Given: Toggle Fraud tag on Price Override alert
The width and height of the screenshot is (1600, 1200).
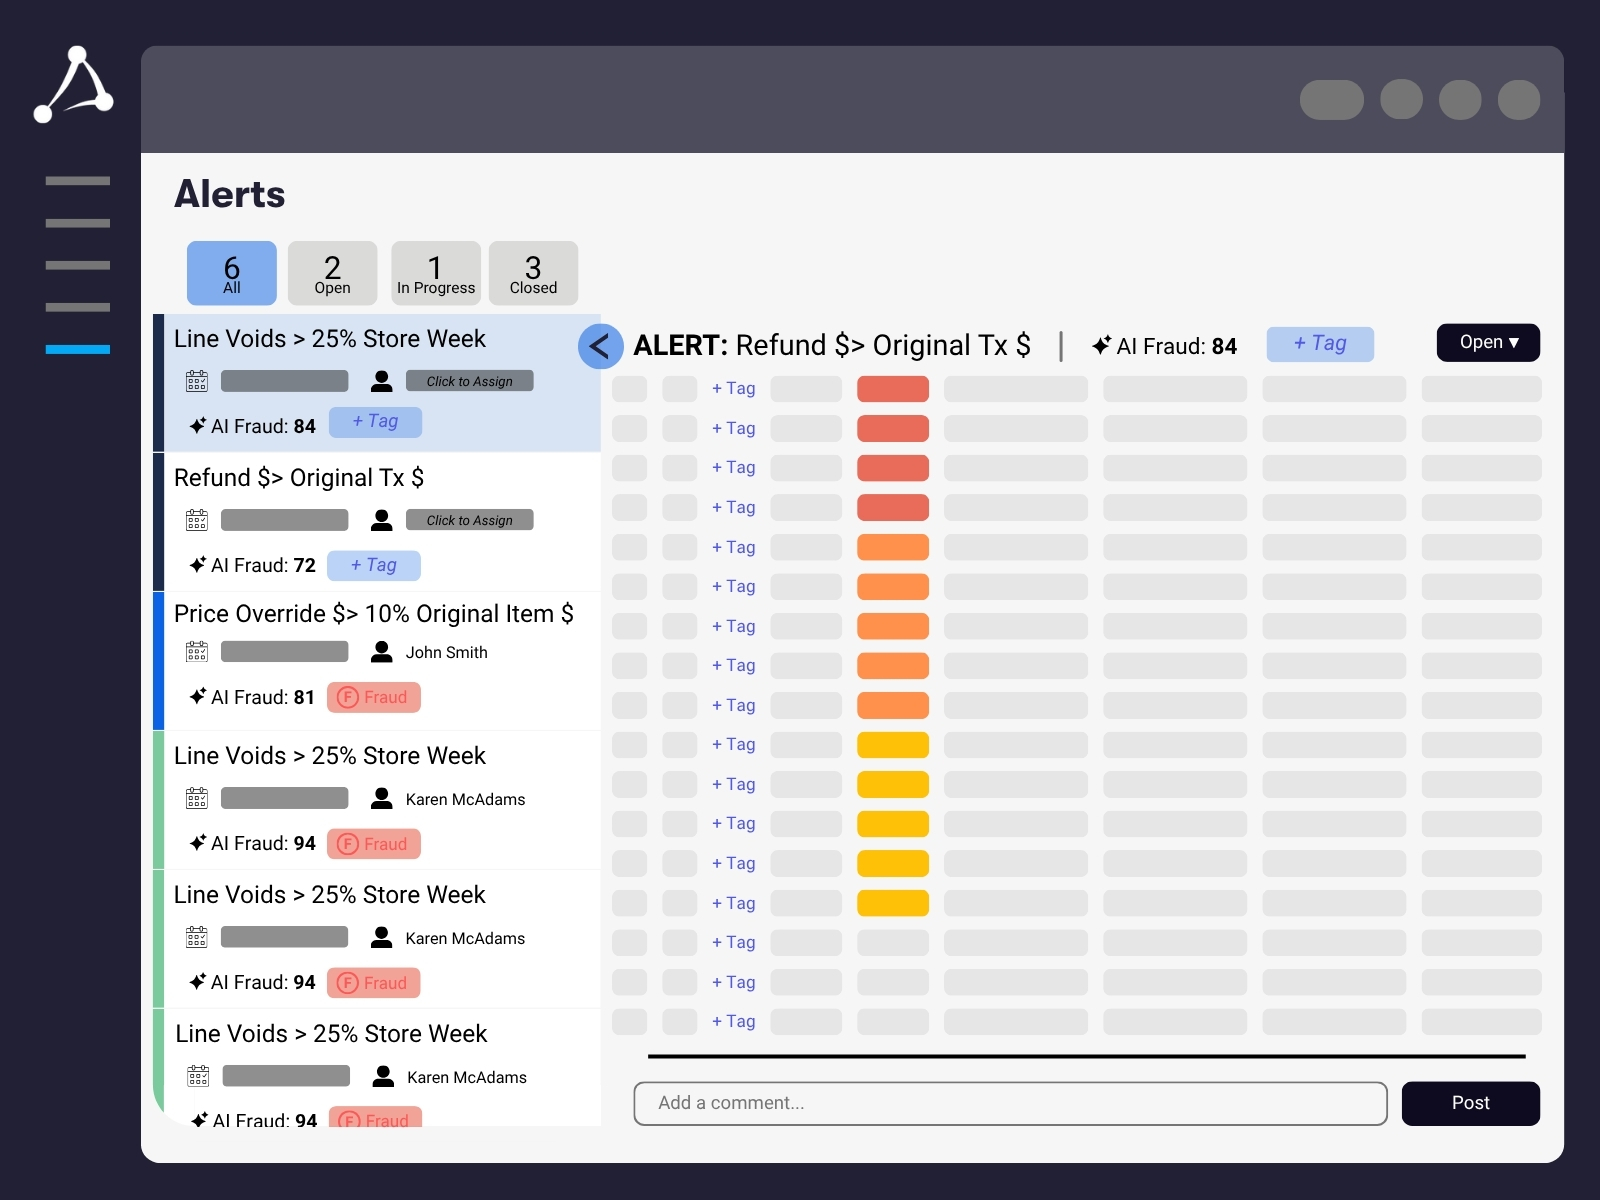Looking at the screenshot, I should click(374, 697).
